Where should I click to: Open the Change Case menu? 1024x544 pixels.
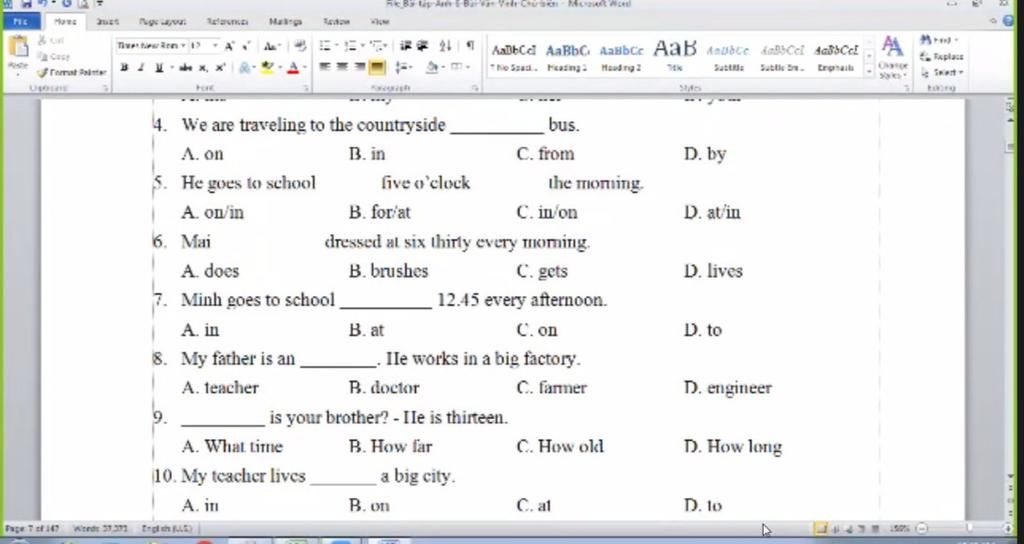point(271,46)
